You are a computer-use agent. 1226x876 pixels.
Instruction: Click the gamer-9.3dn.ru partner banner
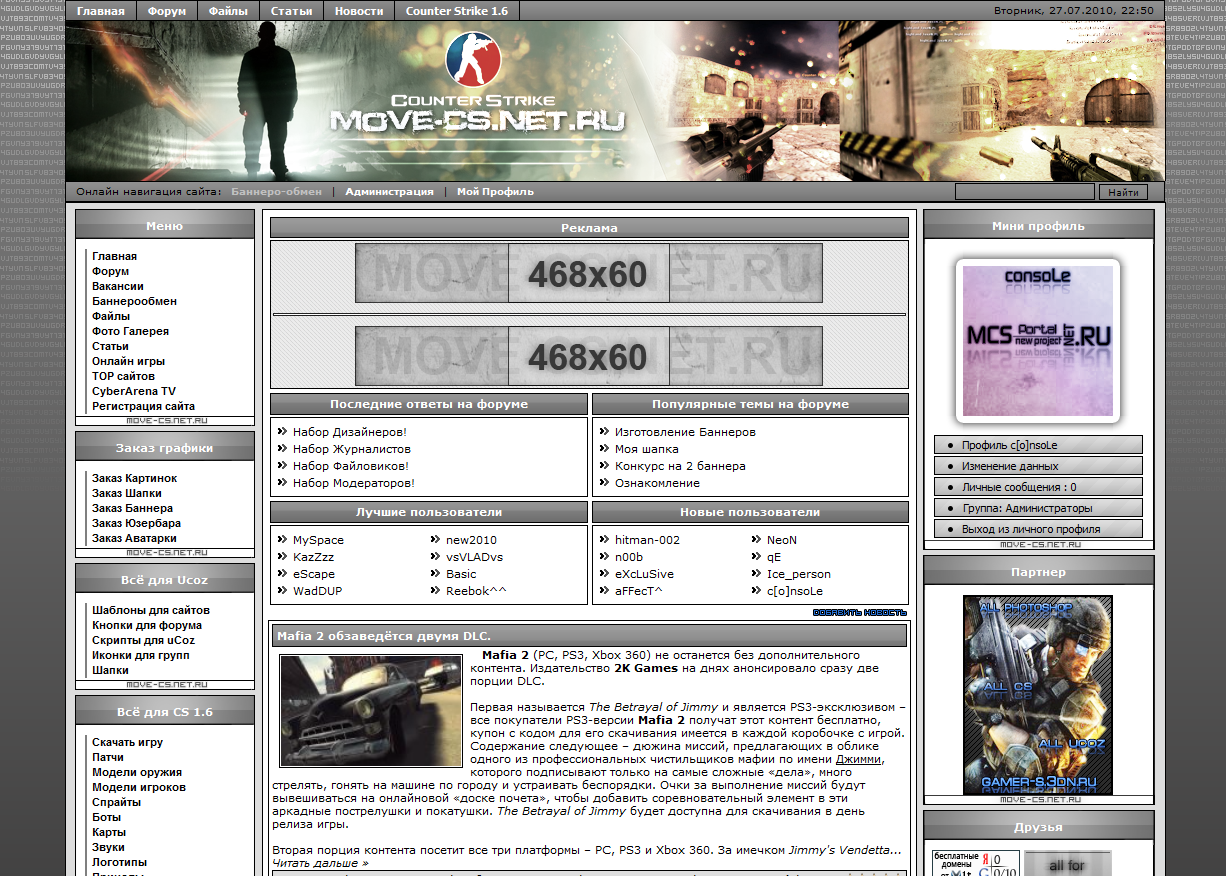click(x=1038, y=695)
